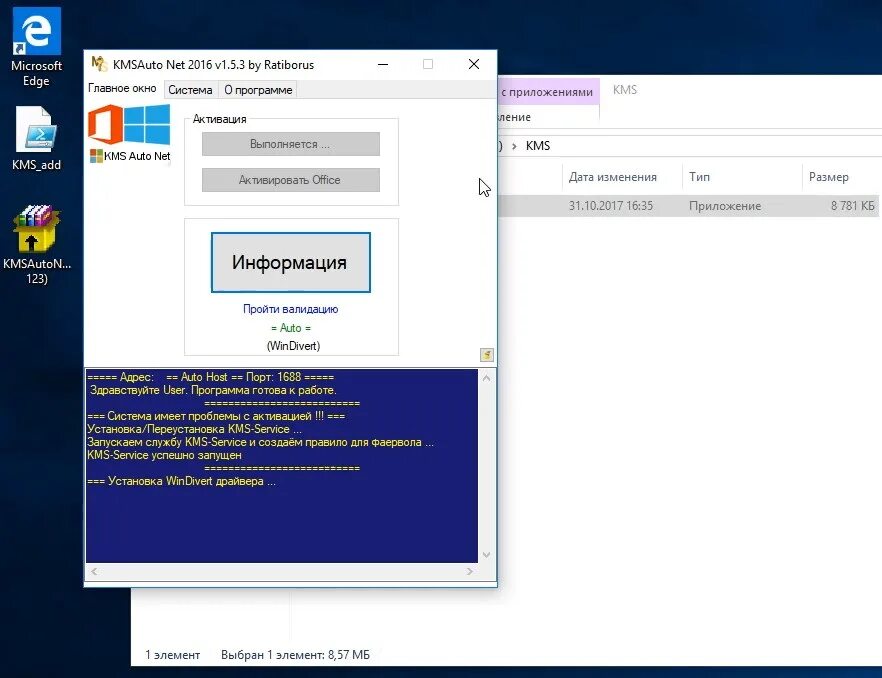This screenshot has height=678, width=882.
Task: Minimize the KMSAuto Net window
Action: [383, 64]
